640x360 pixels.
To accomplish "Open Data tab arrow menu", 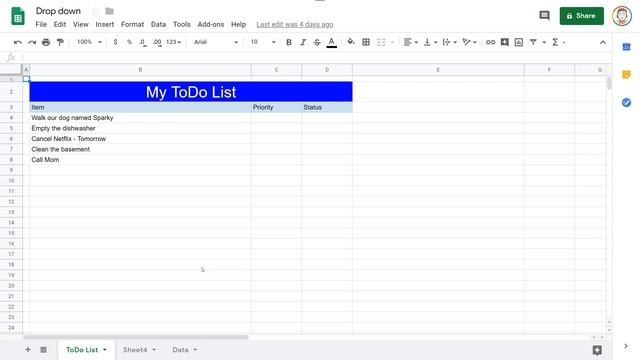I will pyautogui.click(x=195, y=350).
